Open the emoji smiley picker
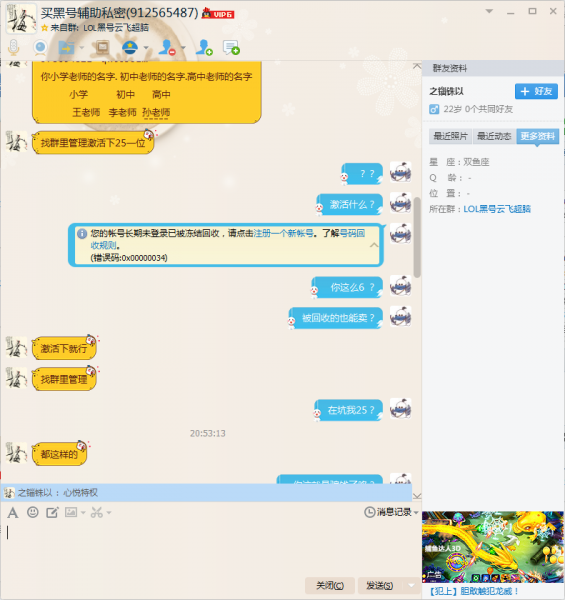The height and width of the screenshot is (600, 565). (33, 512)
